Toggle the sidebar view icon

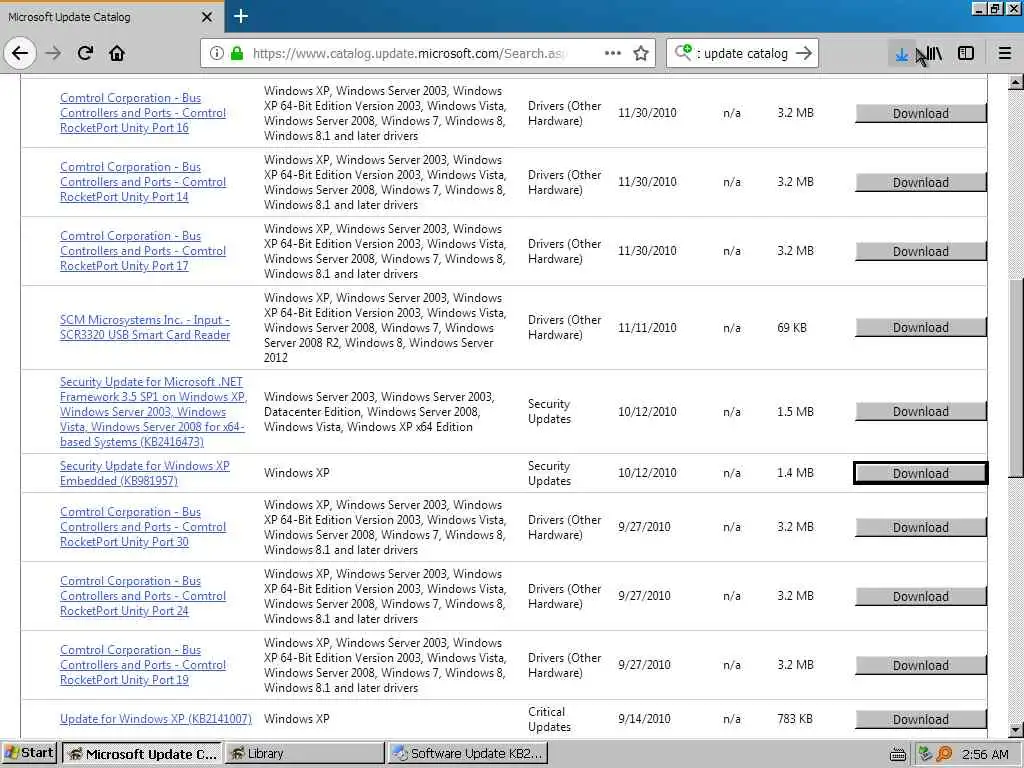click(x=966, y=54)
